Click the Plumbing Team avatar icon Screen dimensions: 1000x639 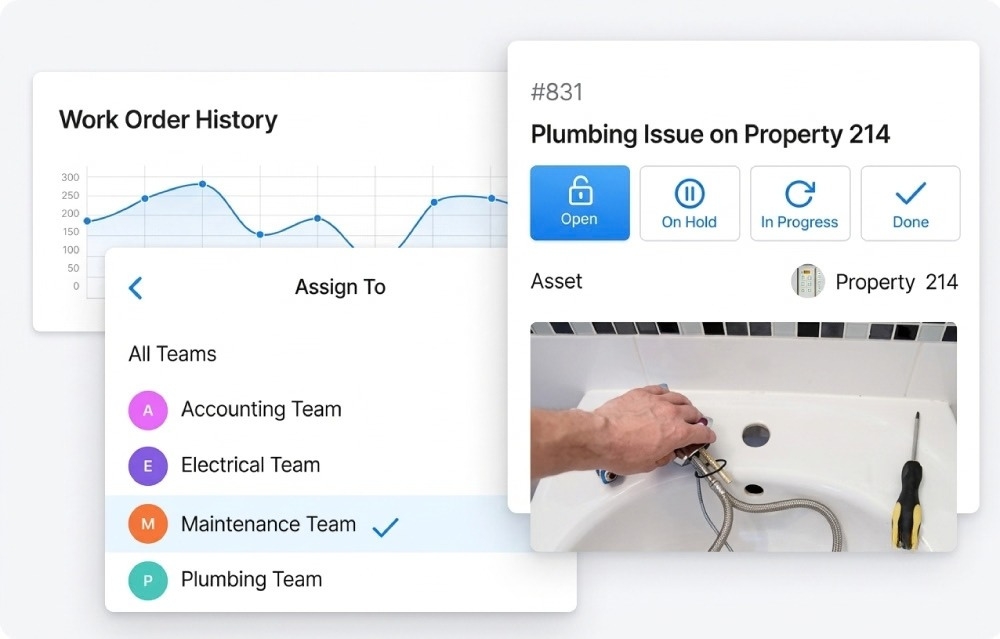pos(148,580)
